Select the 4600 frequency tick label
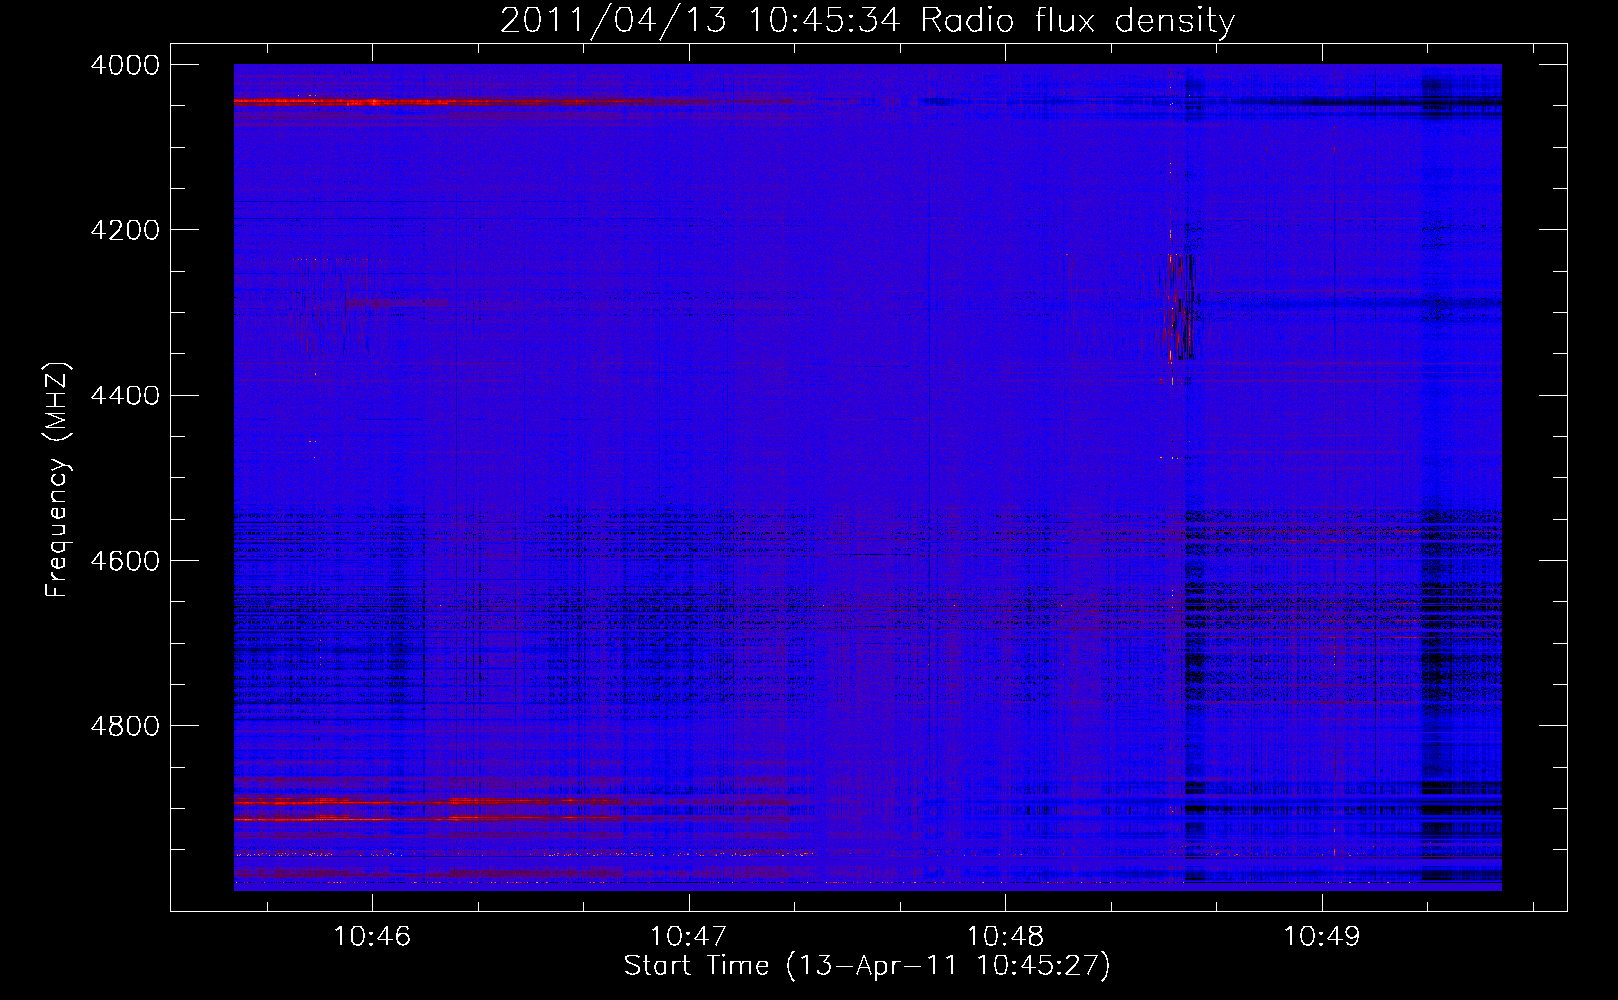This screenshot has height=1000, width=1618. coord(125,560)
